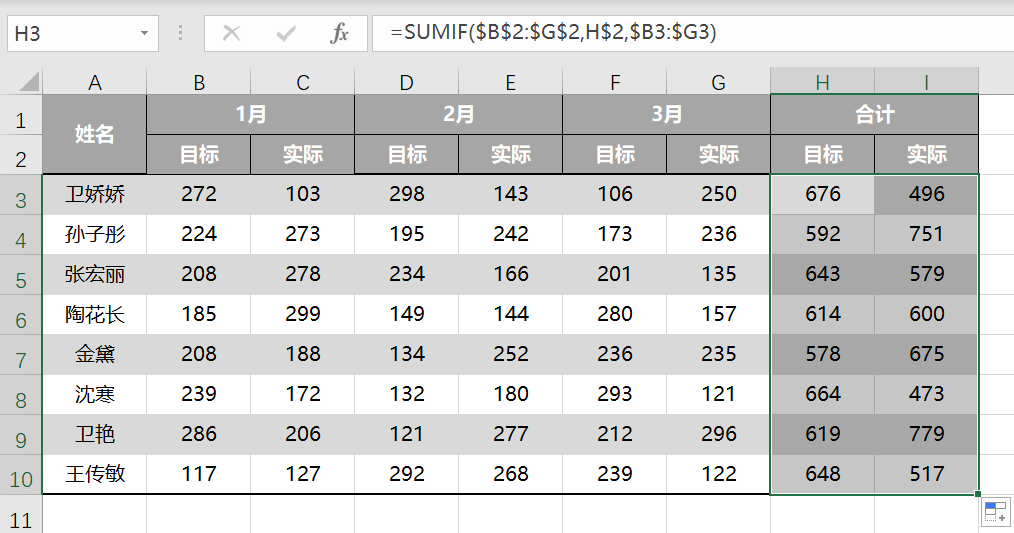The width and height of the screenshot is (1014, 533).
Task: Click the 姓名 header cell
Action: 95,135
